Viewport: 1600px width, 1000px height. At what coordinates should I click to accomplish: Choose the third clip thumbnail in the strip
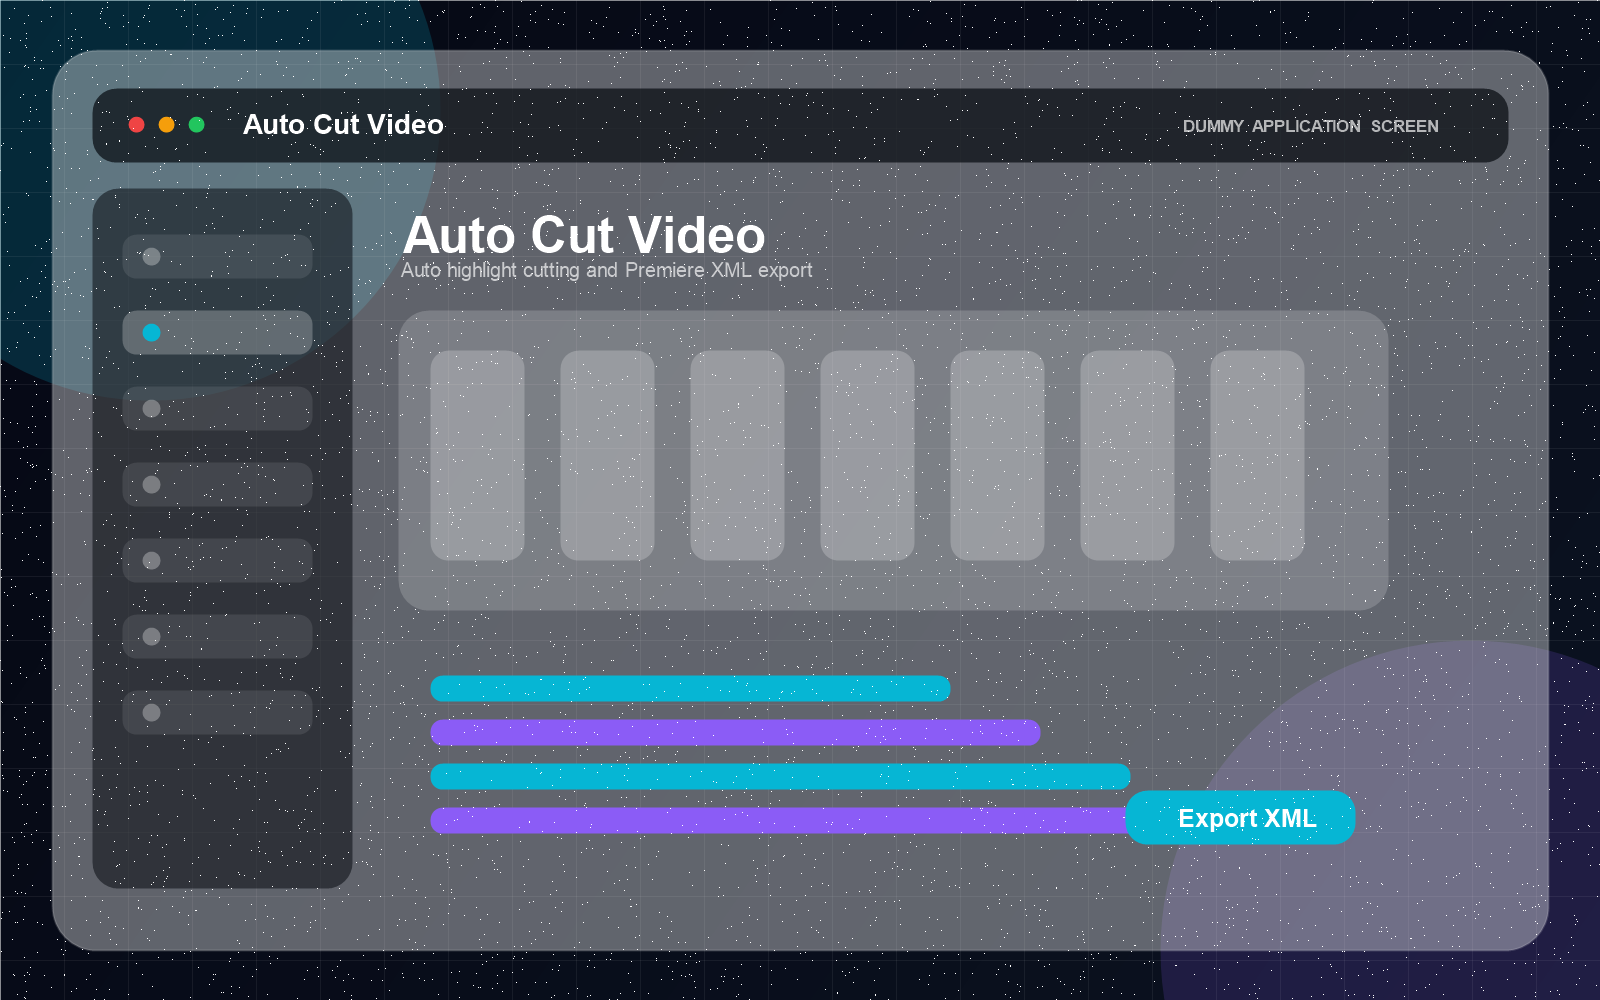pyautogui.click(x=737, y=455)
